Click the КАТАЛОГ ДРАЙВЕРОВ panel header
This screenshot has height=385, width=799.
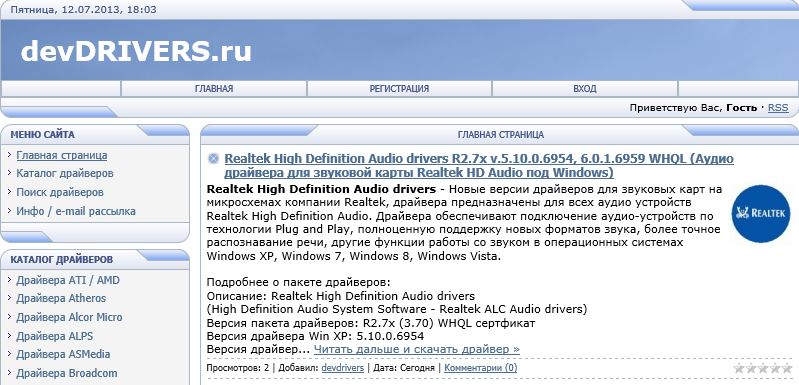62,260
